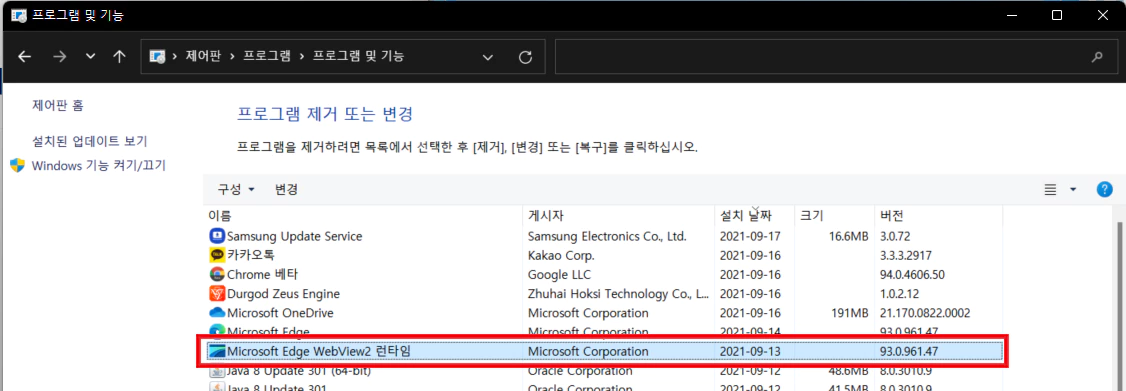Click install date 2021-09-13
This screenshot has height=391, width=1126.
[750, 351]
